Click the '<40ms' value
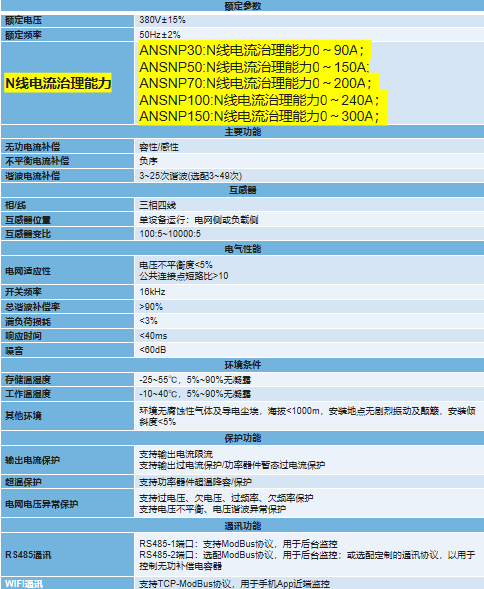Viewport: 484px width, 589px height. click(153, 335)
